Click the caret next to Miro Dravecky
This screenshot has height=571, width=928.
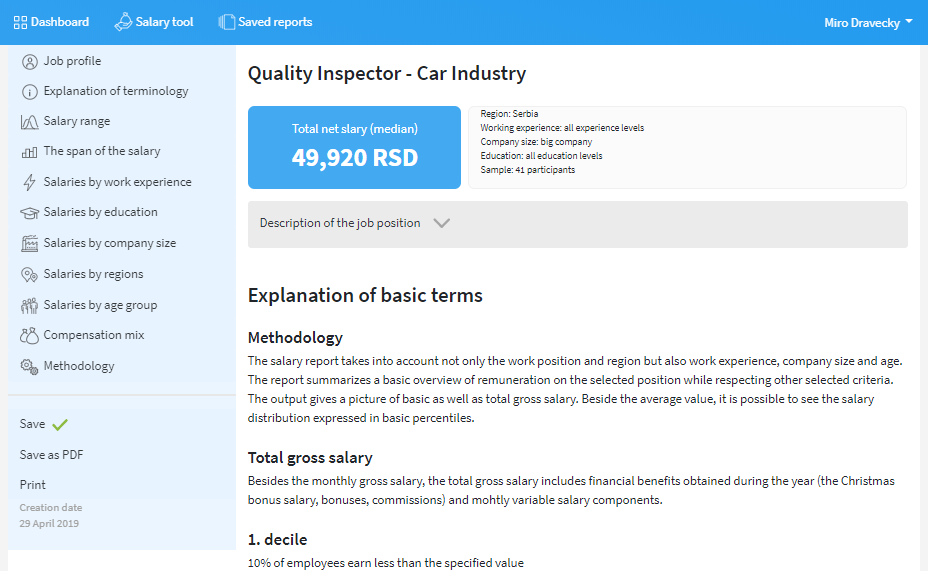[x=909, y=21]
